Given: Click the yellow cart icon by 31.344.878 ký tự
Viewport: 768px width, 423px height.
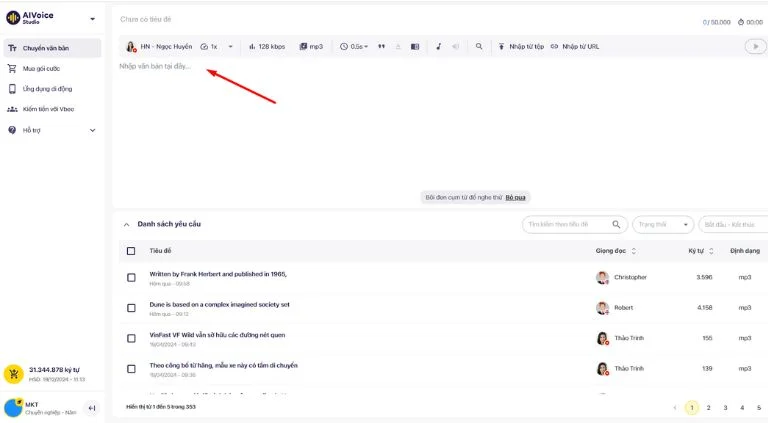Looking at the screenshot, I should 14,374.
